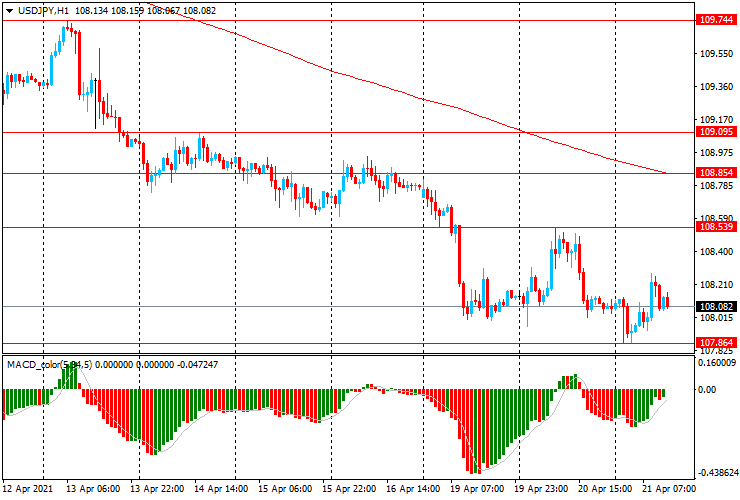Click the 21 Apr 07:00 time label

(x=669, y=488)
